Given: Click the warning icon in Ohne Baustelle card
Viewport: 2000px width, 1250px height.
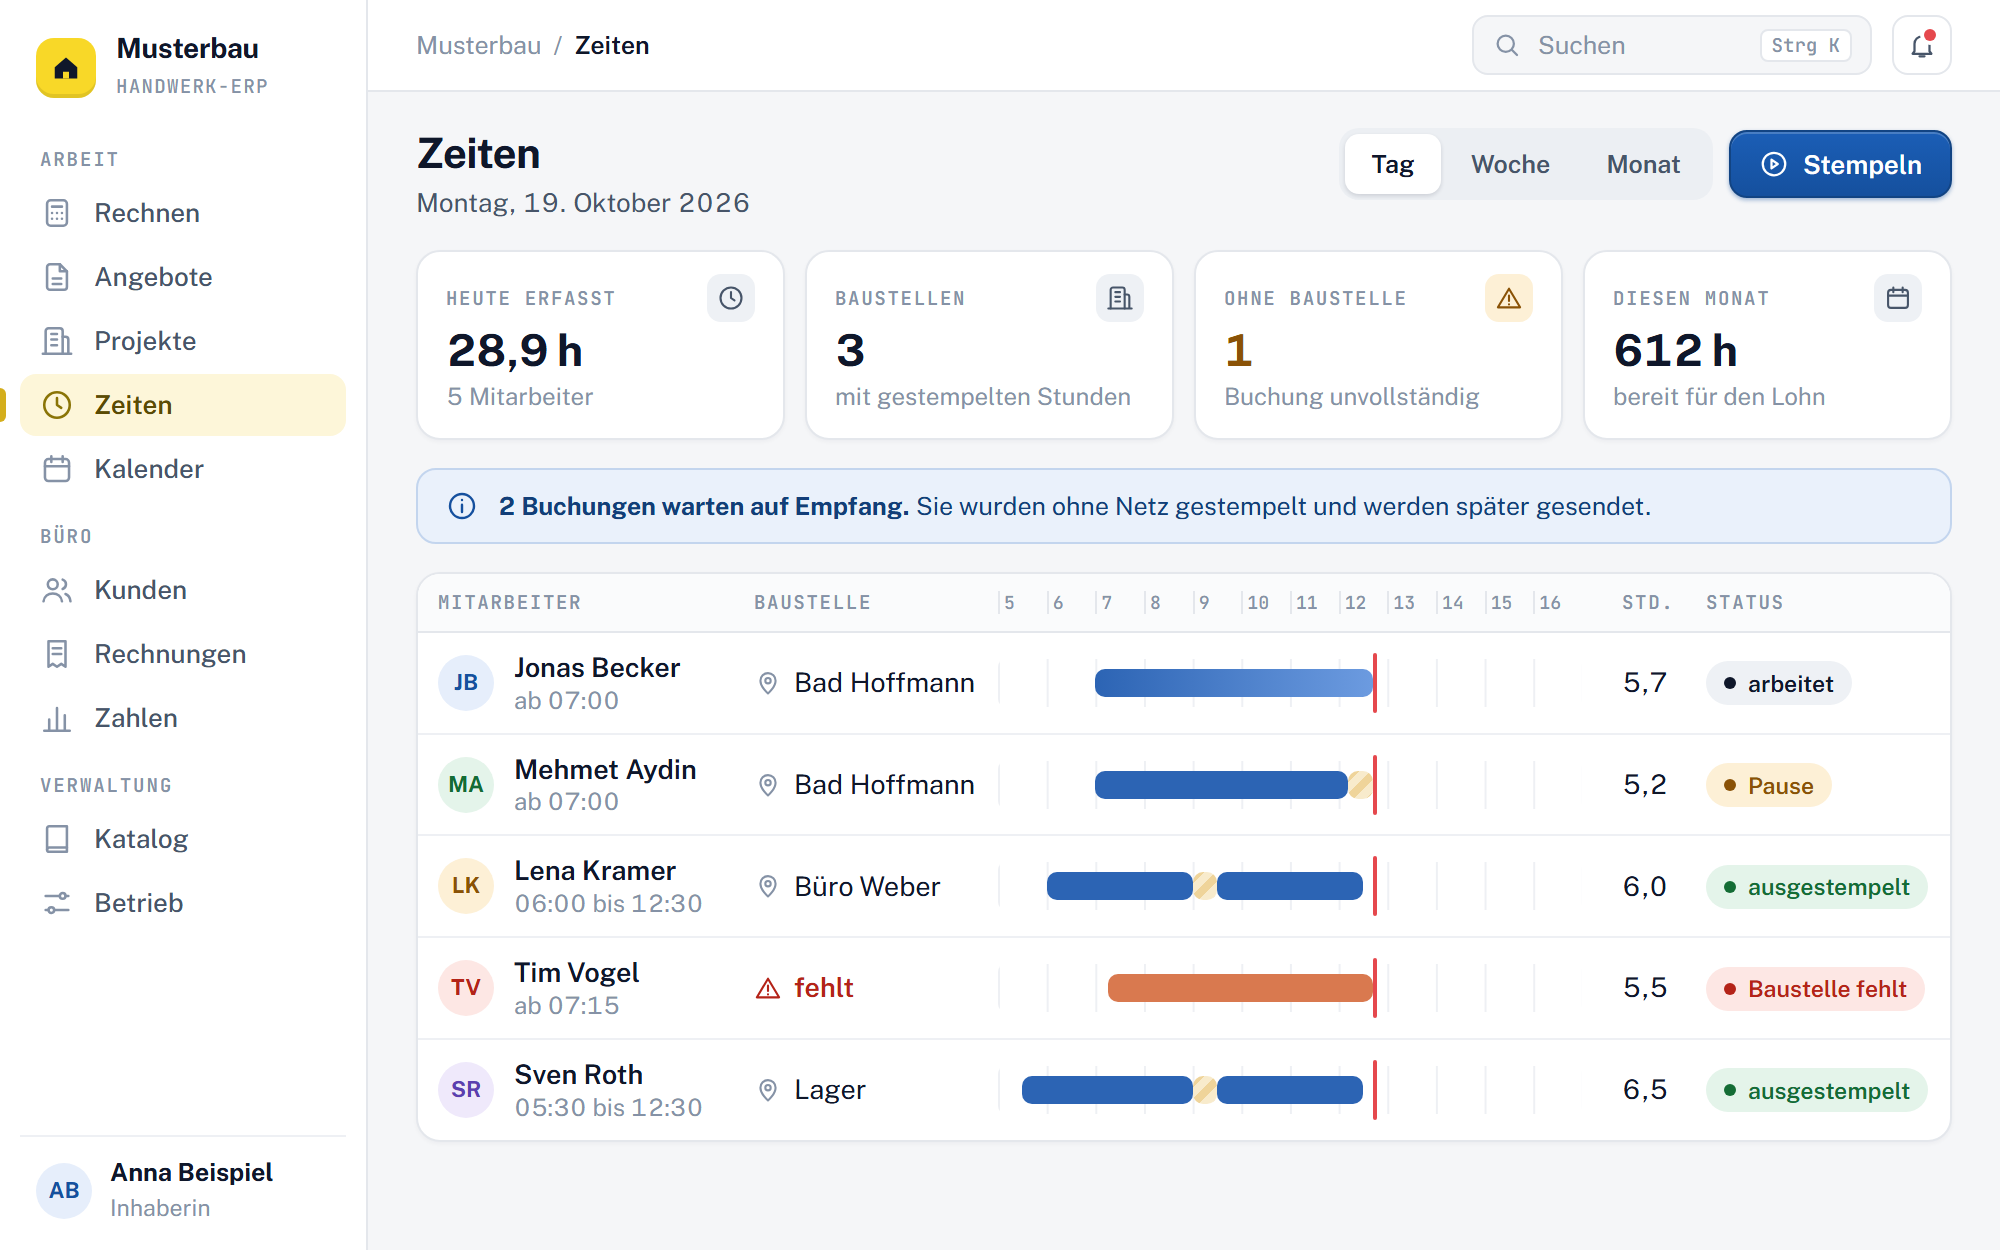Looking at the screenshot, I should 1509,298.
